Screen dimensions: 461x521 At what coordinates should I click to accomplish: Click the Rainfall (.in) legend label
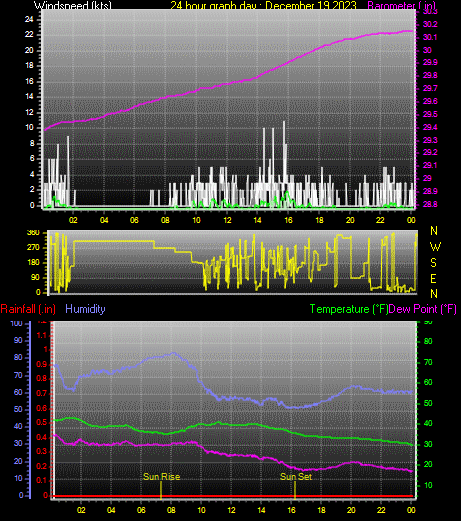[28, 309]
